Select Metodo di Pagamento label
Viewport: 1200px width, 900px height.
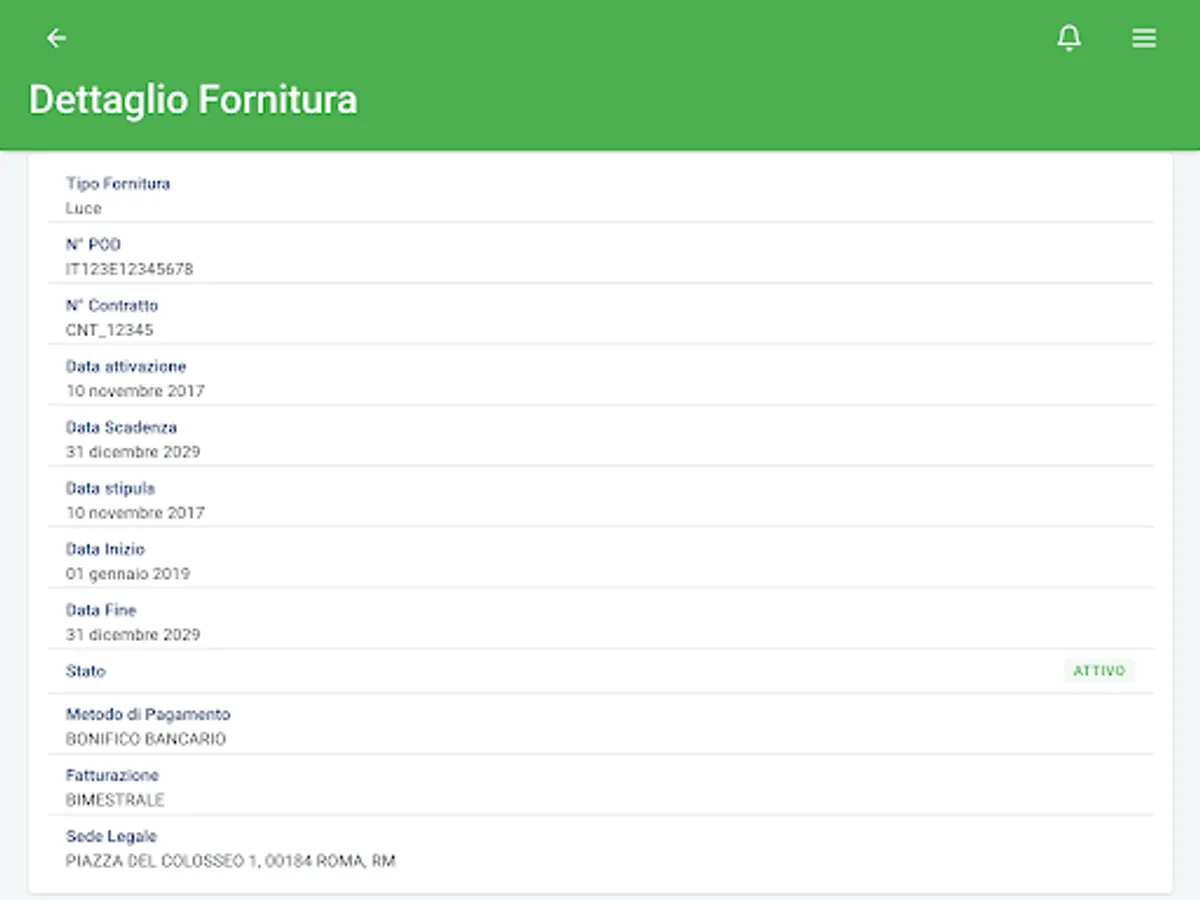[148, 714]
